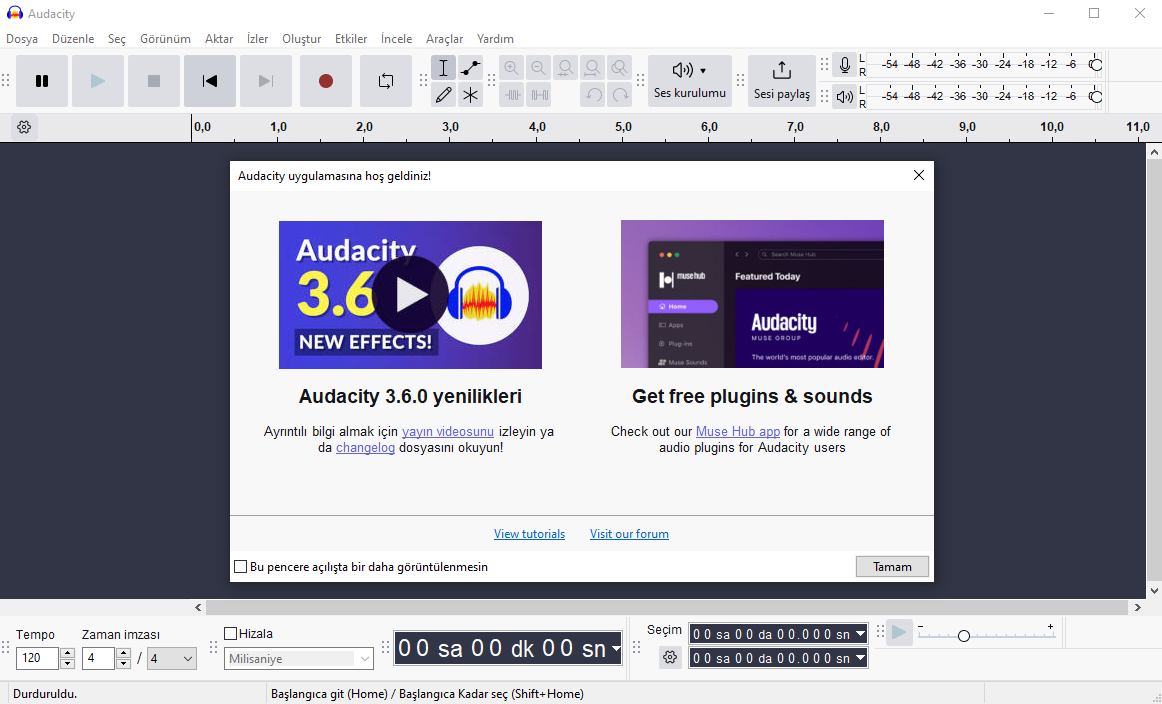Click the Sesi paylaş share audio button
Viewport: 1162px width, 704px height.
[782, 81]
